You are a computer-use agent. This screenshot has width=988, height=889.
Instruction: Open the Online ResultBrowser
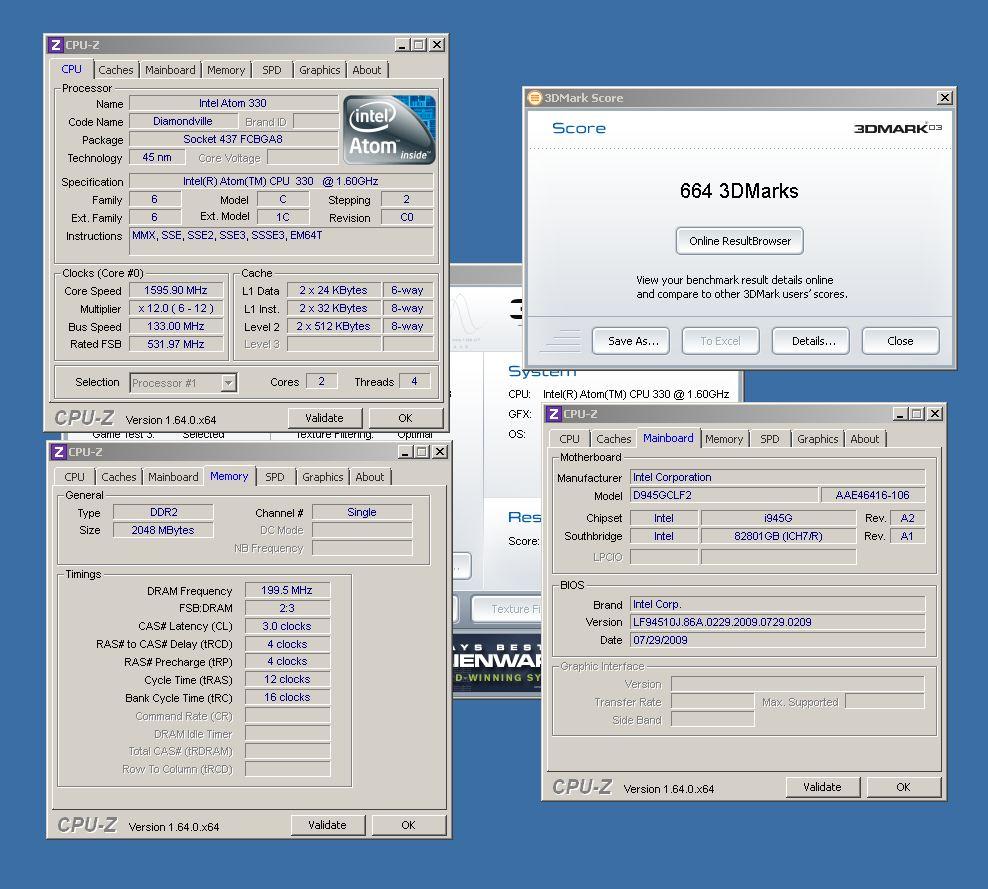click(x=740, y=241)
